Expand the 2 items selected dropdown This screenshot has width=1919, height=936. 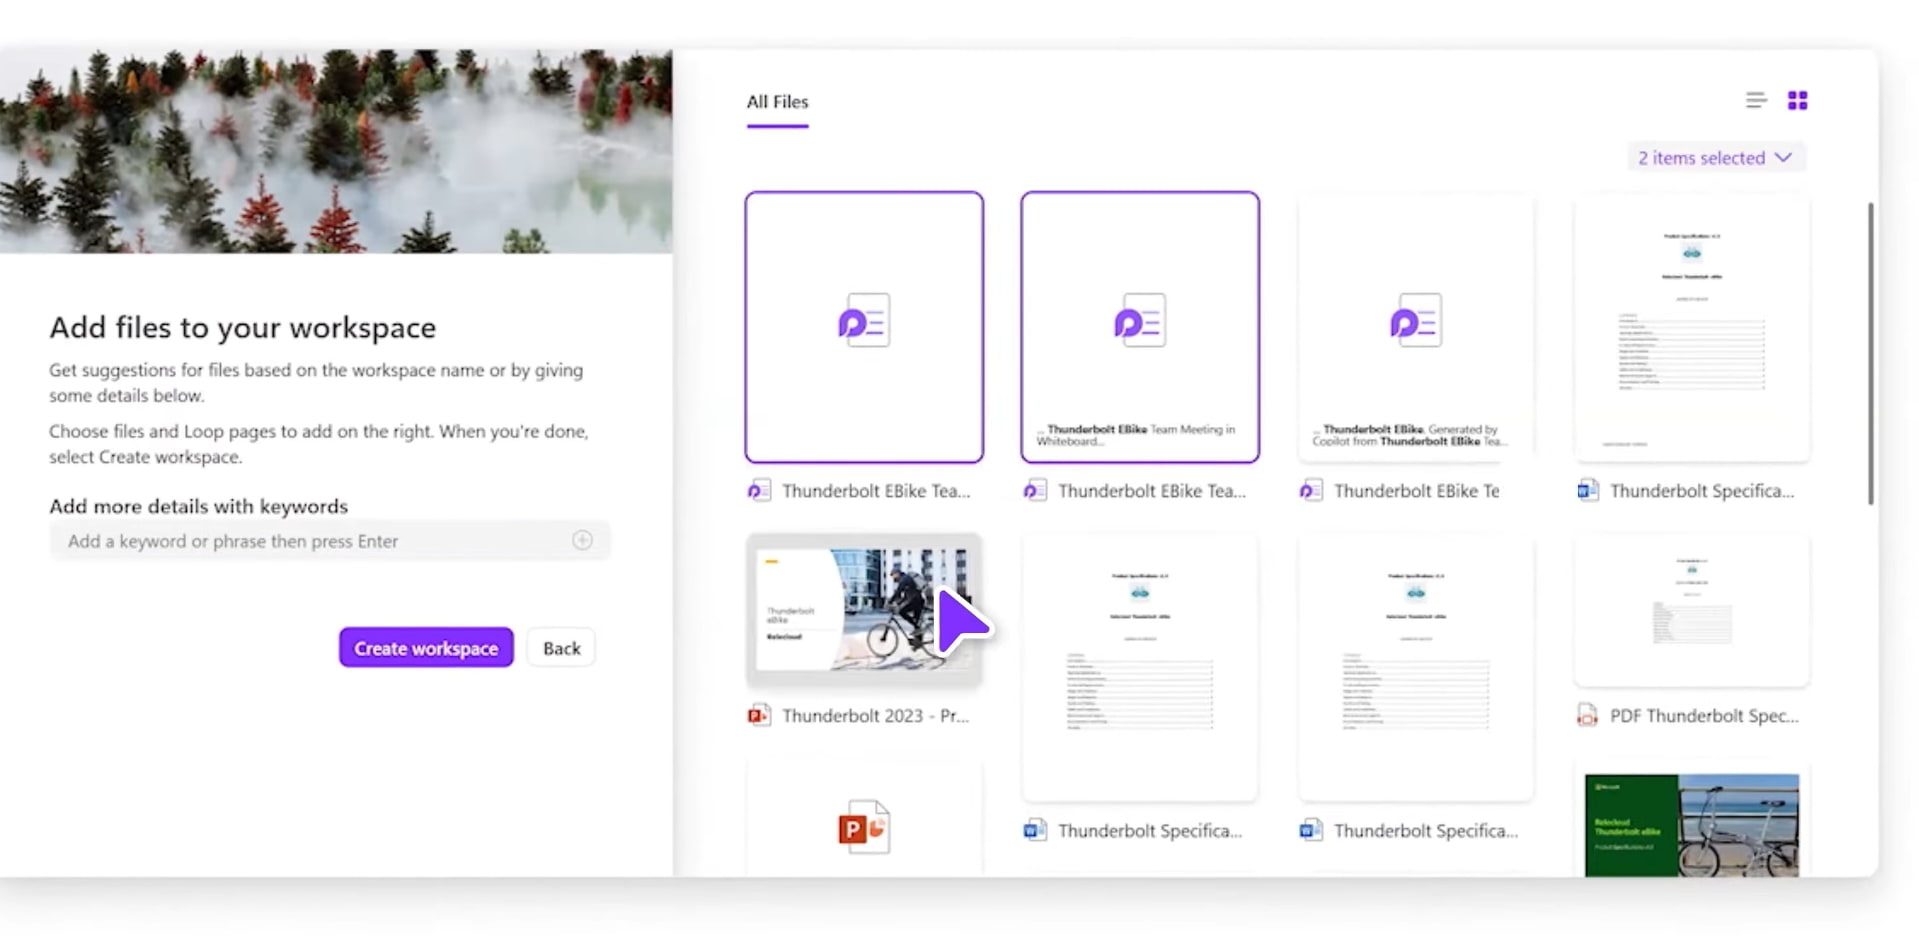(x=1714, y=158)
